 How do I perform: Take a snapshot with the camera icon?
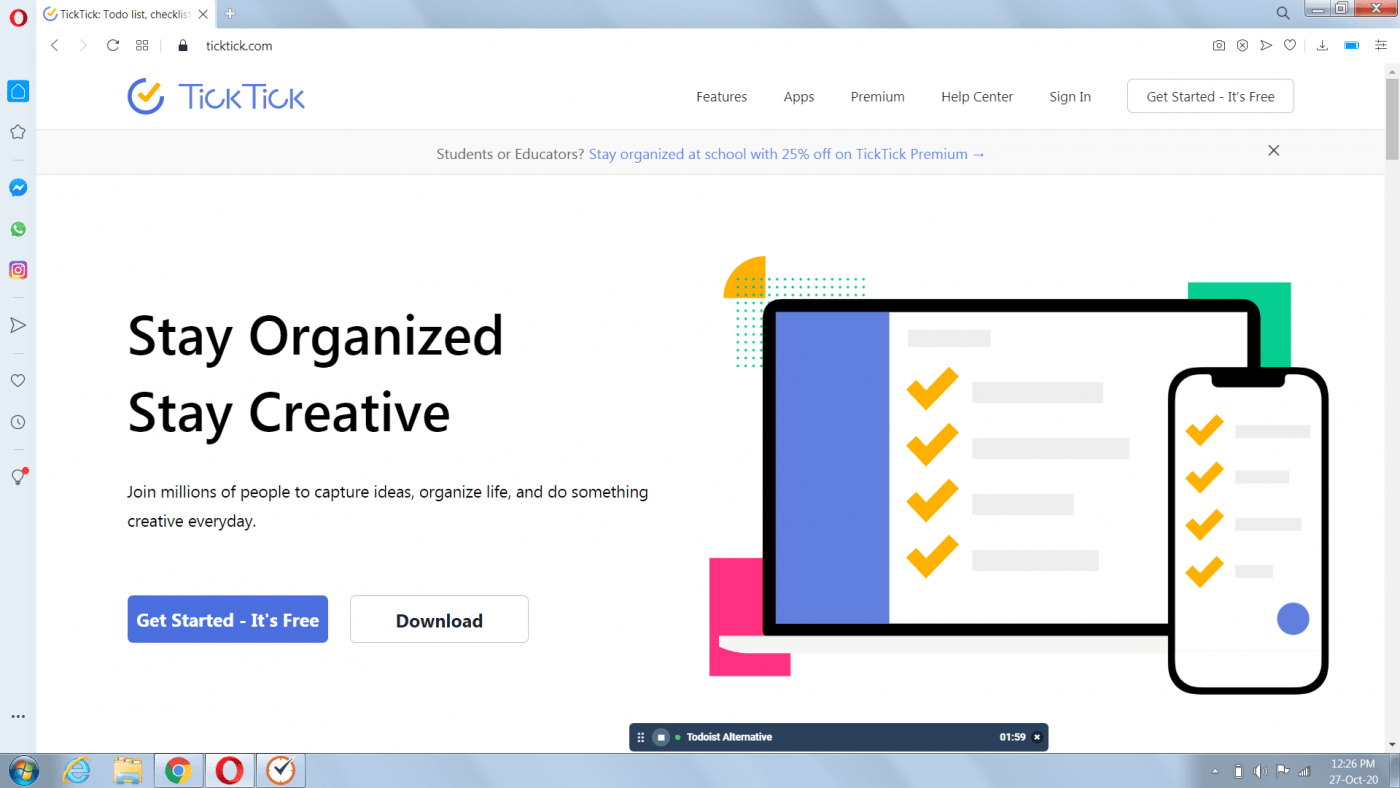pos(1219,46)
